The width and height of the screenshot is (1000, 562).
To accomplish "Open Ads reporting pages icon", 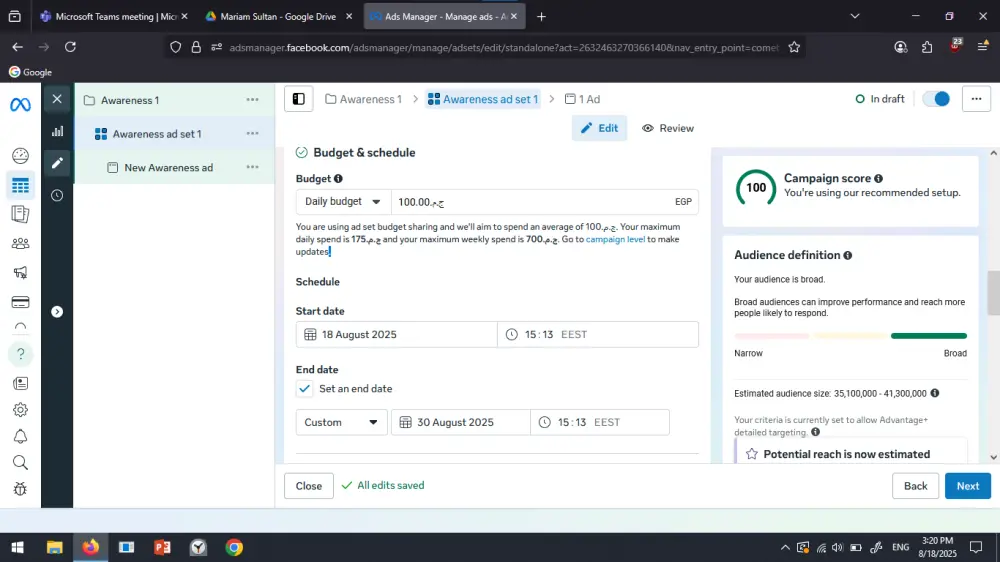I will (20, 214).
